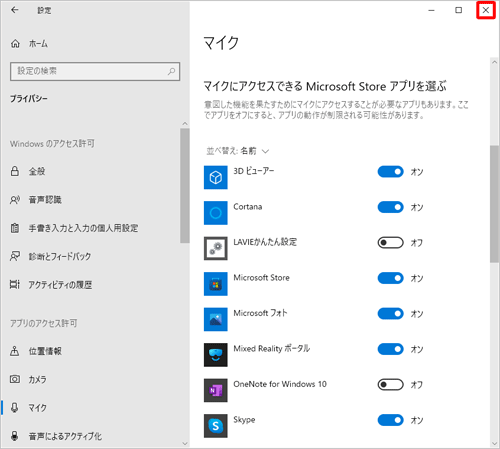Select 手書き入力と入力の個人用設定 clipboard icon

tap(15, 228)
